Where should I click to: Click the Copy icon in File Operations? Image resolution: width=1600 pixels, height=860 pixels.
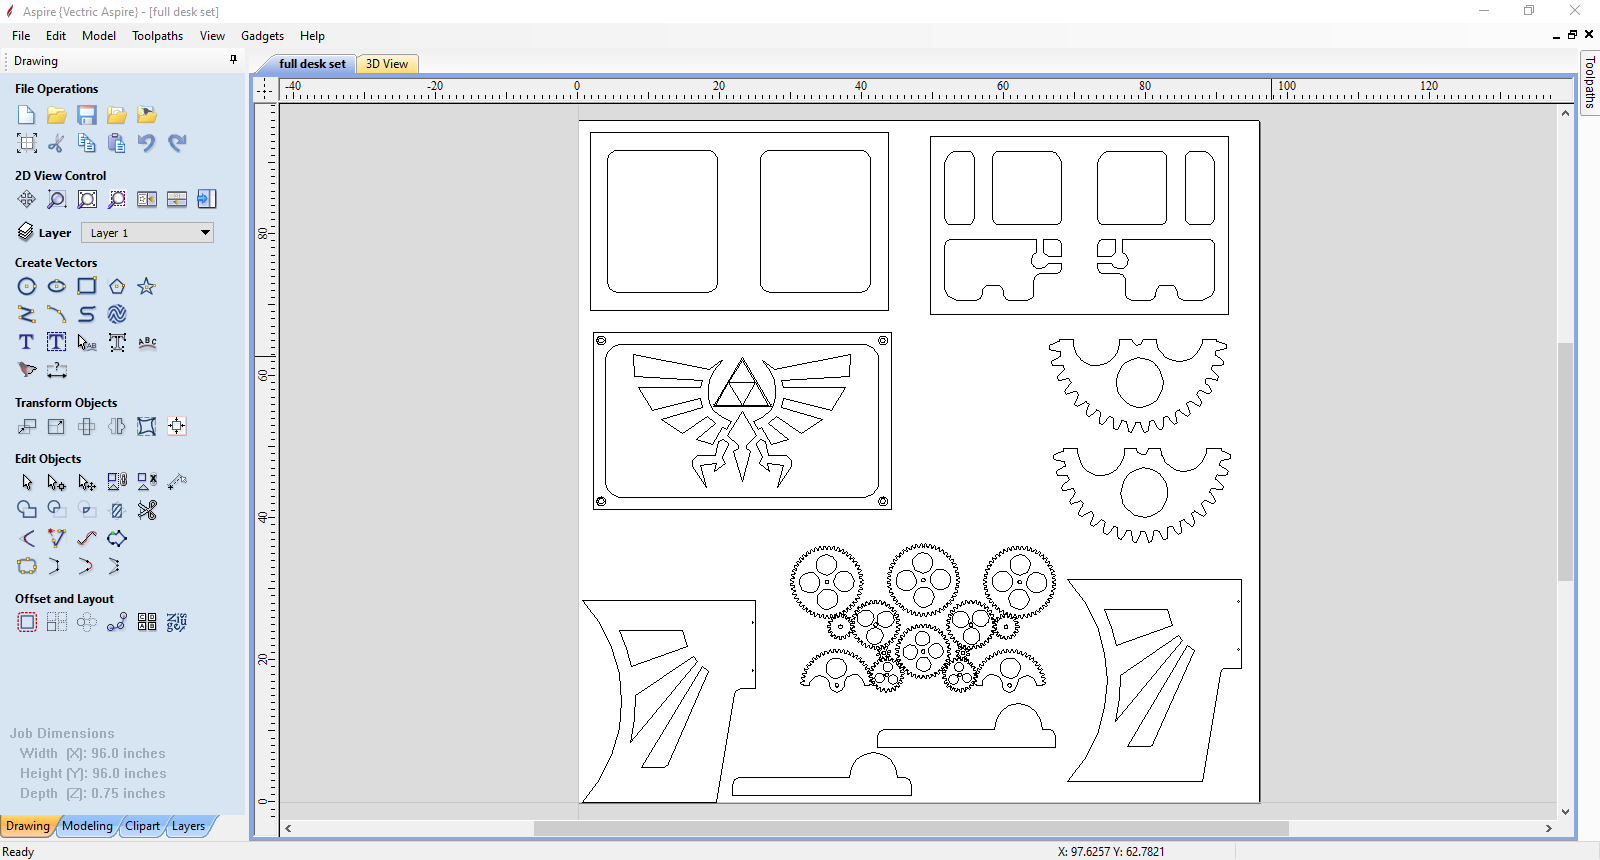(87, 143)
